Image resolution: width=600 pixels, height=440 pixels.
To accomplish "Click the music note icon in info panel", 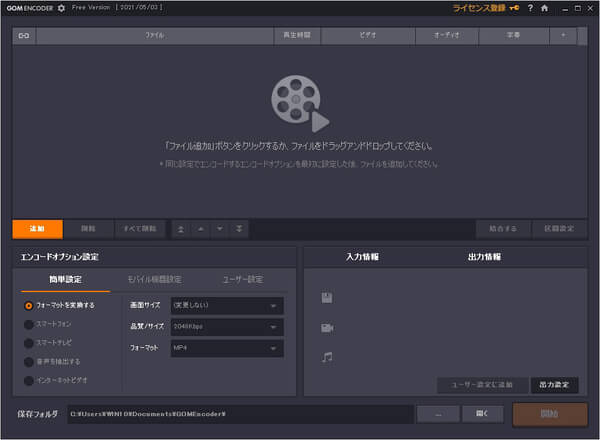I will tap(327, 357).
